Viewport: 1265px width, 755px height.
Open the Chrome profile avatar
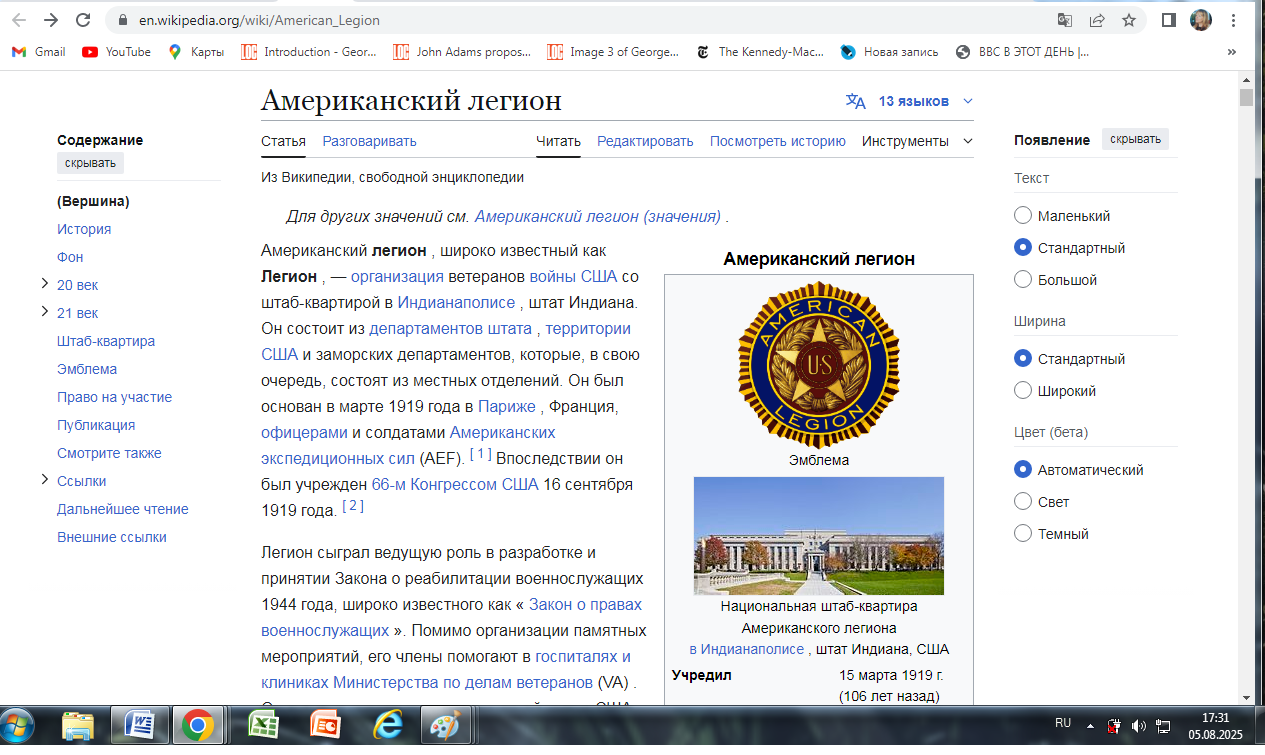click(x=1200, y=20)
